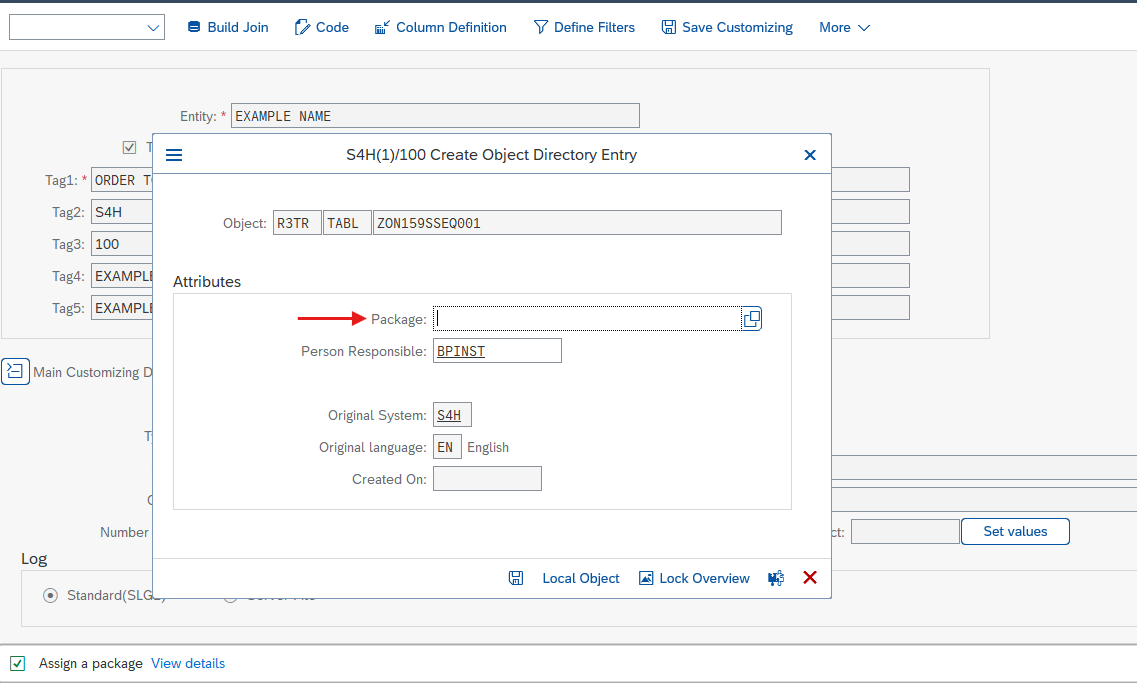
Task: Click the Main Customizing icon
Action: click(15, 371)
